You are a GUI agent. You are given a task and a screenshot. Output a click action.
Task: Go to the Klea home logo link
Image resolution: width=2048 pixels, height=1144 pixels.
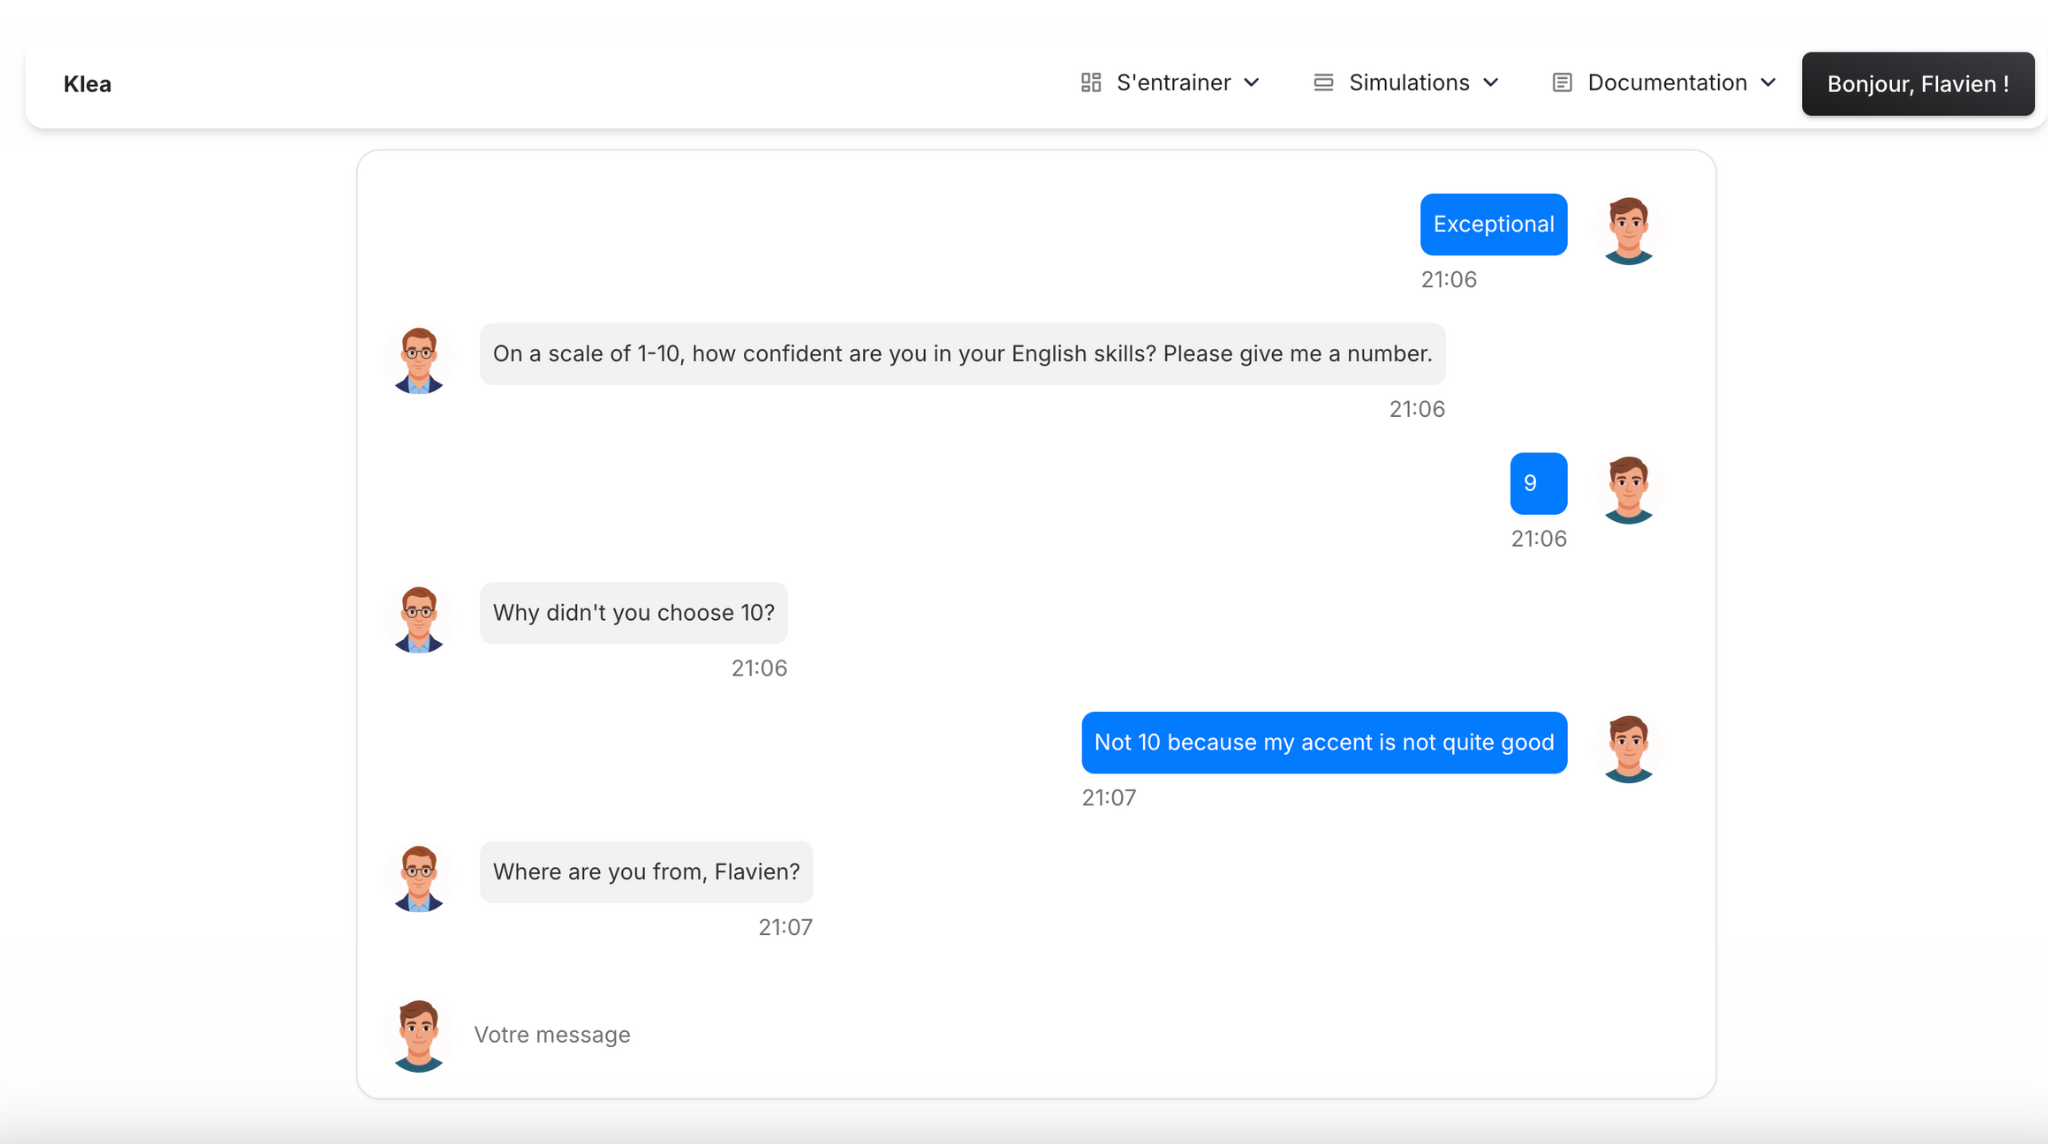(x=87, y=84)
